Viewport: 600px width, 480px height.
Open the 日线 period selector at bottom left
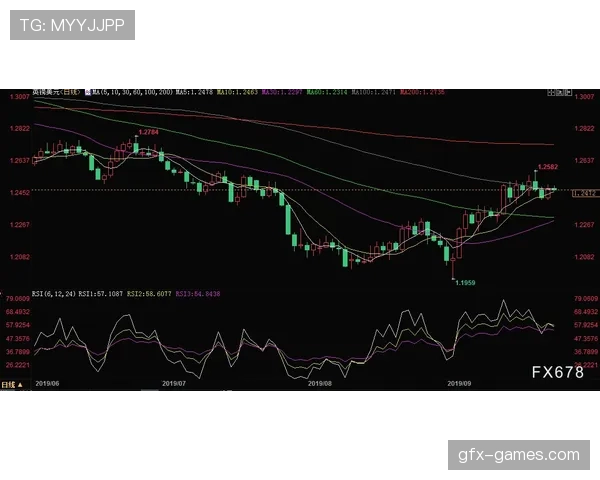pos(10,383)
